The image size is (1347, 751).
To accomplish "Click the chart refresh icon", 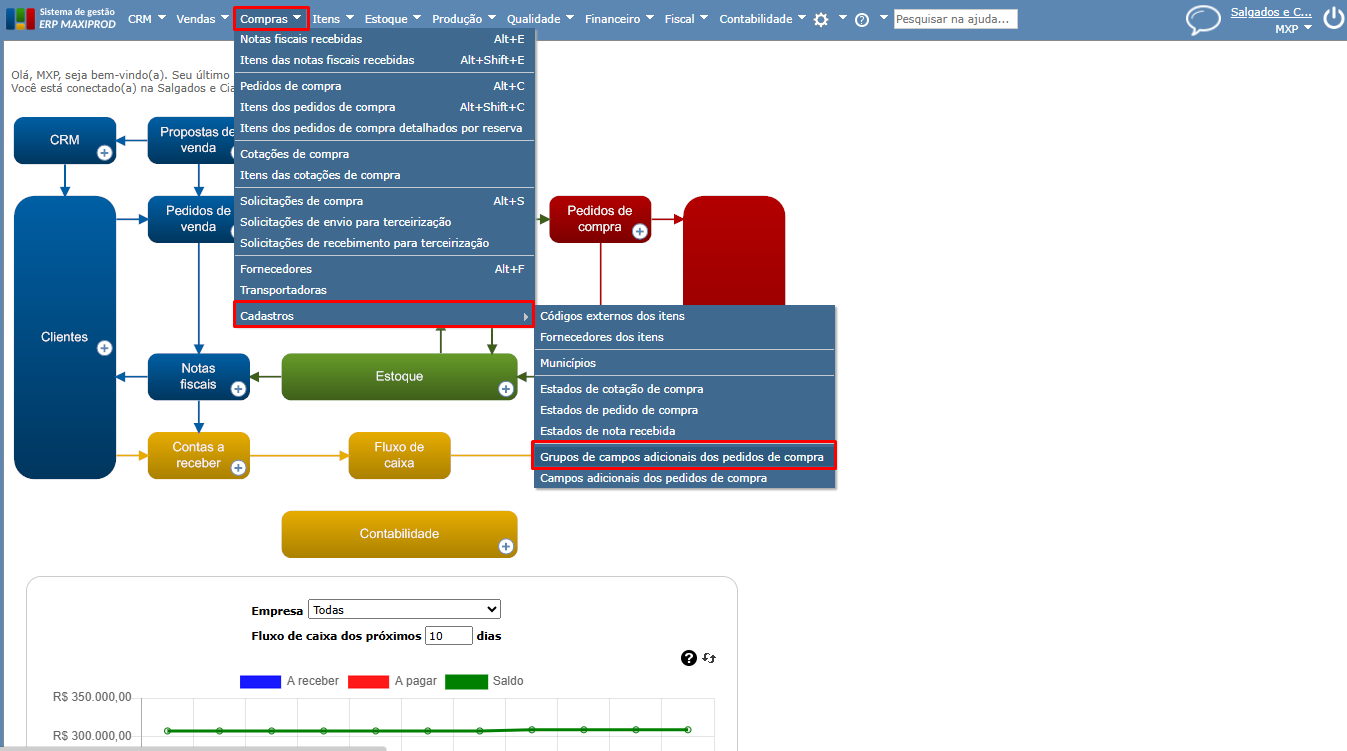I will [709, 658].
